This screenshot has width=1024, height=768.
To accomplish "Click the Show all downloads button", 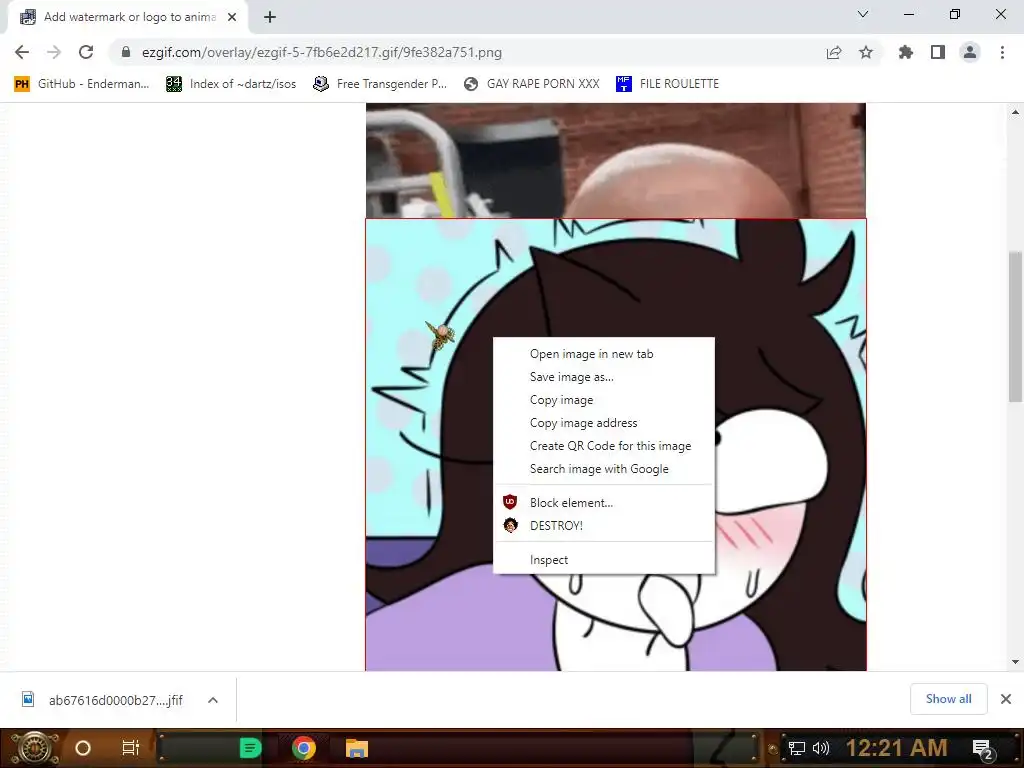I will [x=948, y=699].
